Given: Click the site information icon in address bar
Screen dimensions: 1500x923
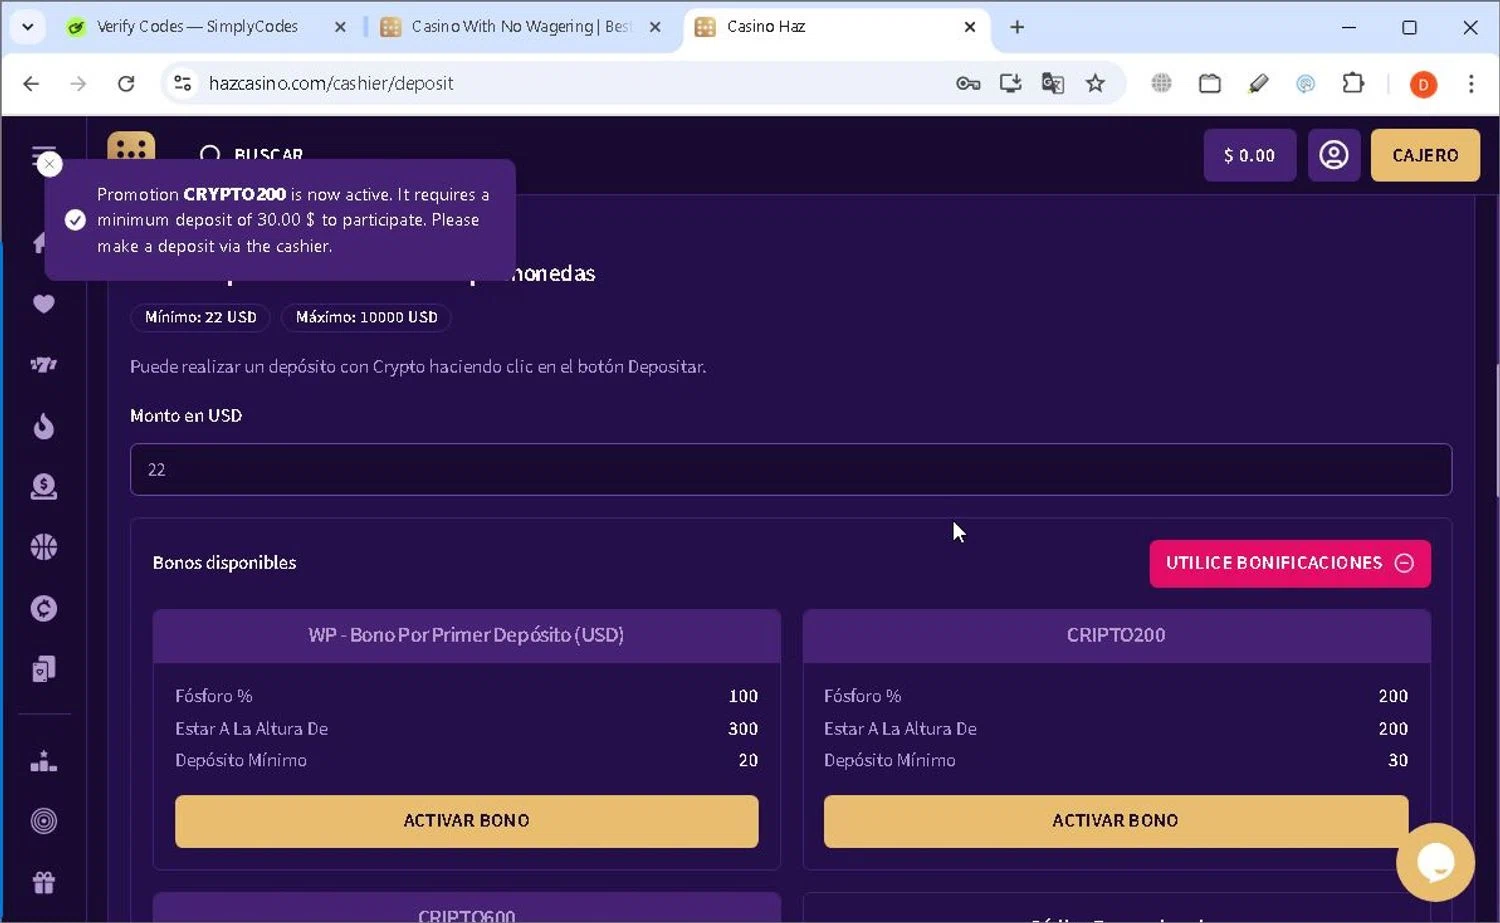Looking at the screenshot, I should [x=182, y=83].
